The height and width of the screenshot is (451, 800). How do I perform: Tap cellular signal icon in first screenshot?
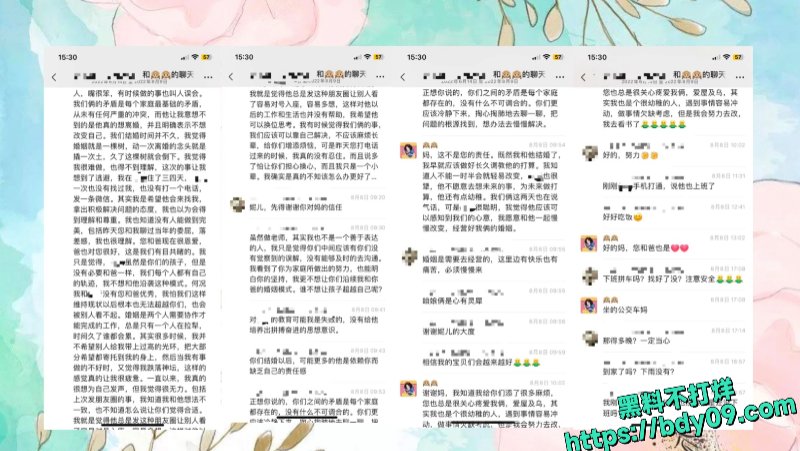[x=185, y=58]
